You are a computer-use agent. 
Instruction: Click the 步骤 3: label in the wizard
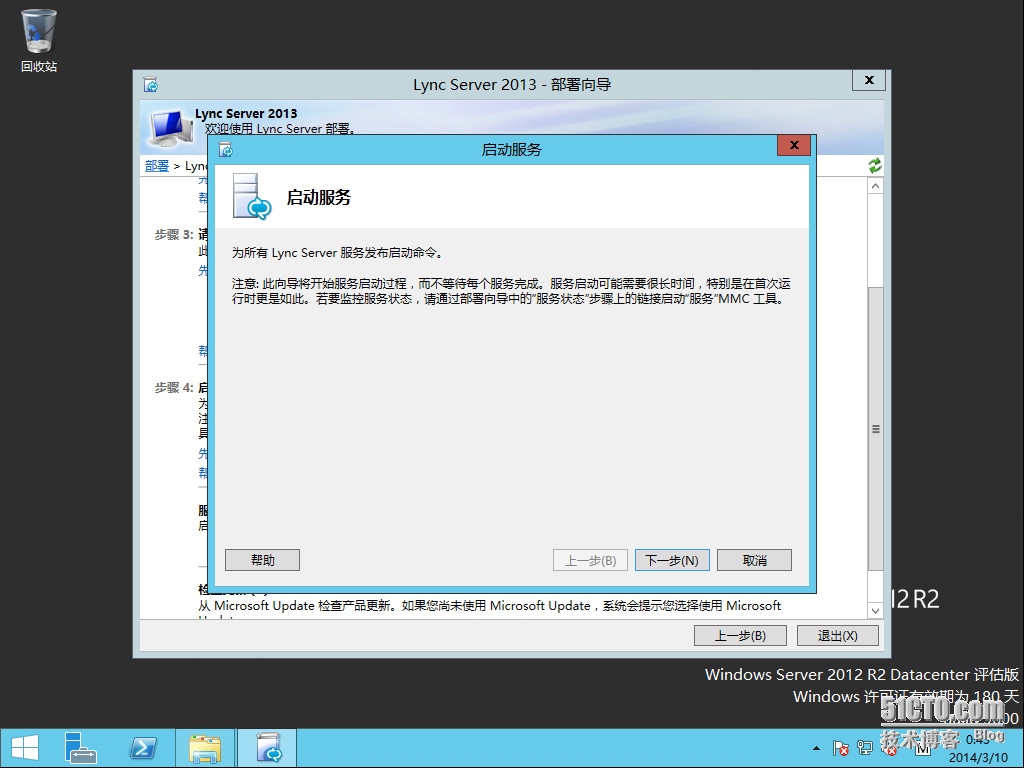point(174,234)
